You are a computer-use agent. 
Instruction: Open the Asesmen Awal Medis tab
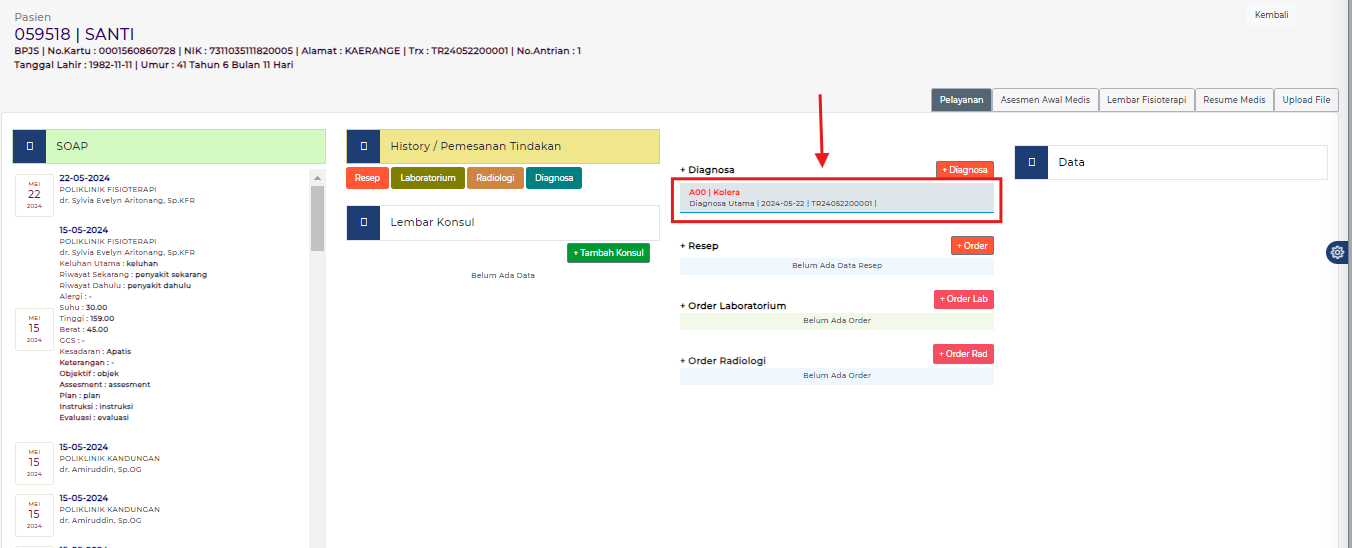(x=1045, y=100)
